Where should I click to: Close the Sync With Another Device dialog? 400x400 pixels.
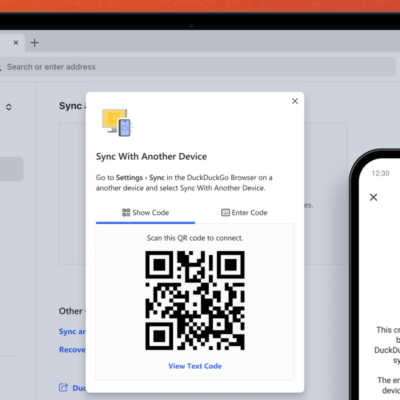click(295, 101)
